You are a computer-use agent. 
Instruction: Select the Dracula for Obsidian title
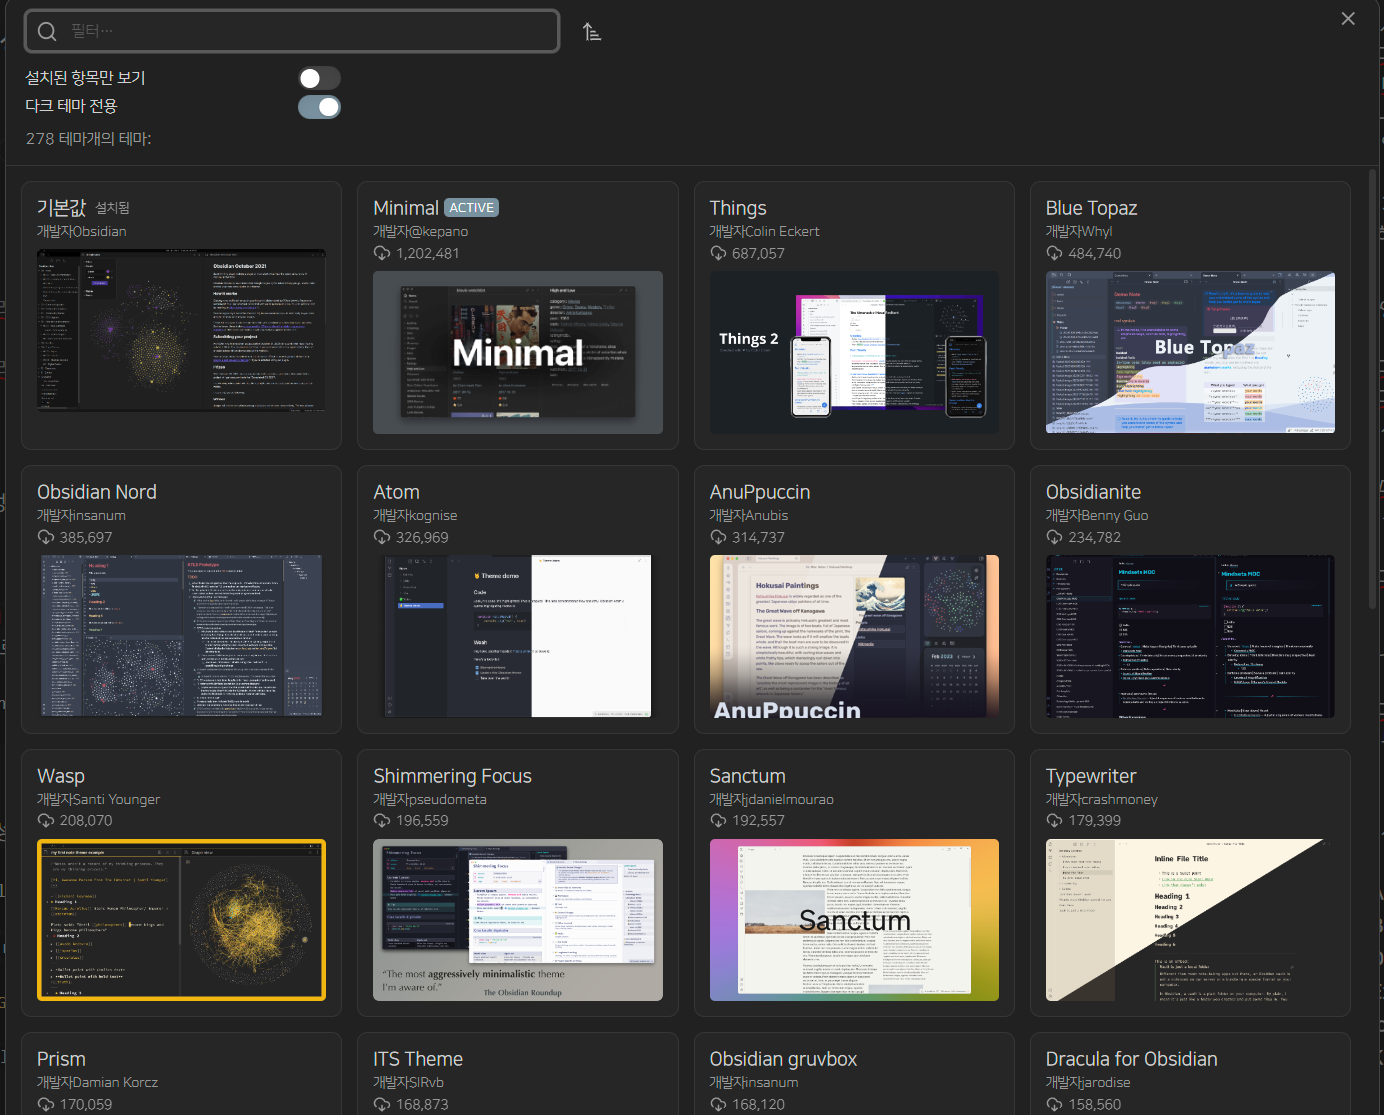tap(1131, 1059)
